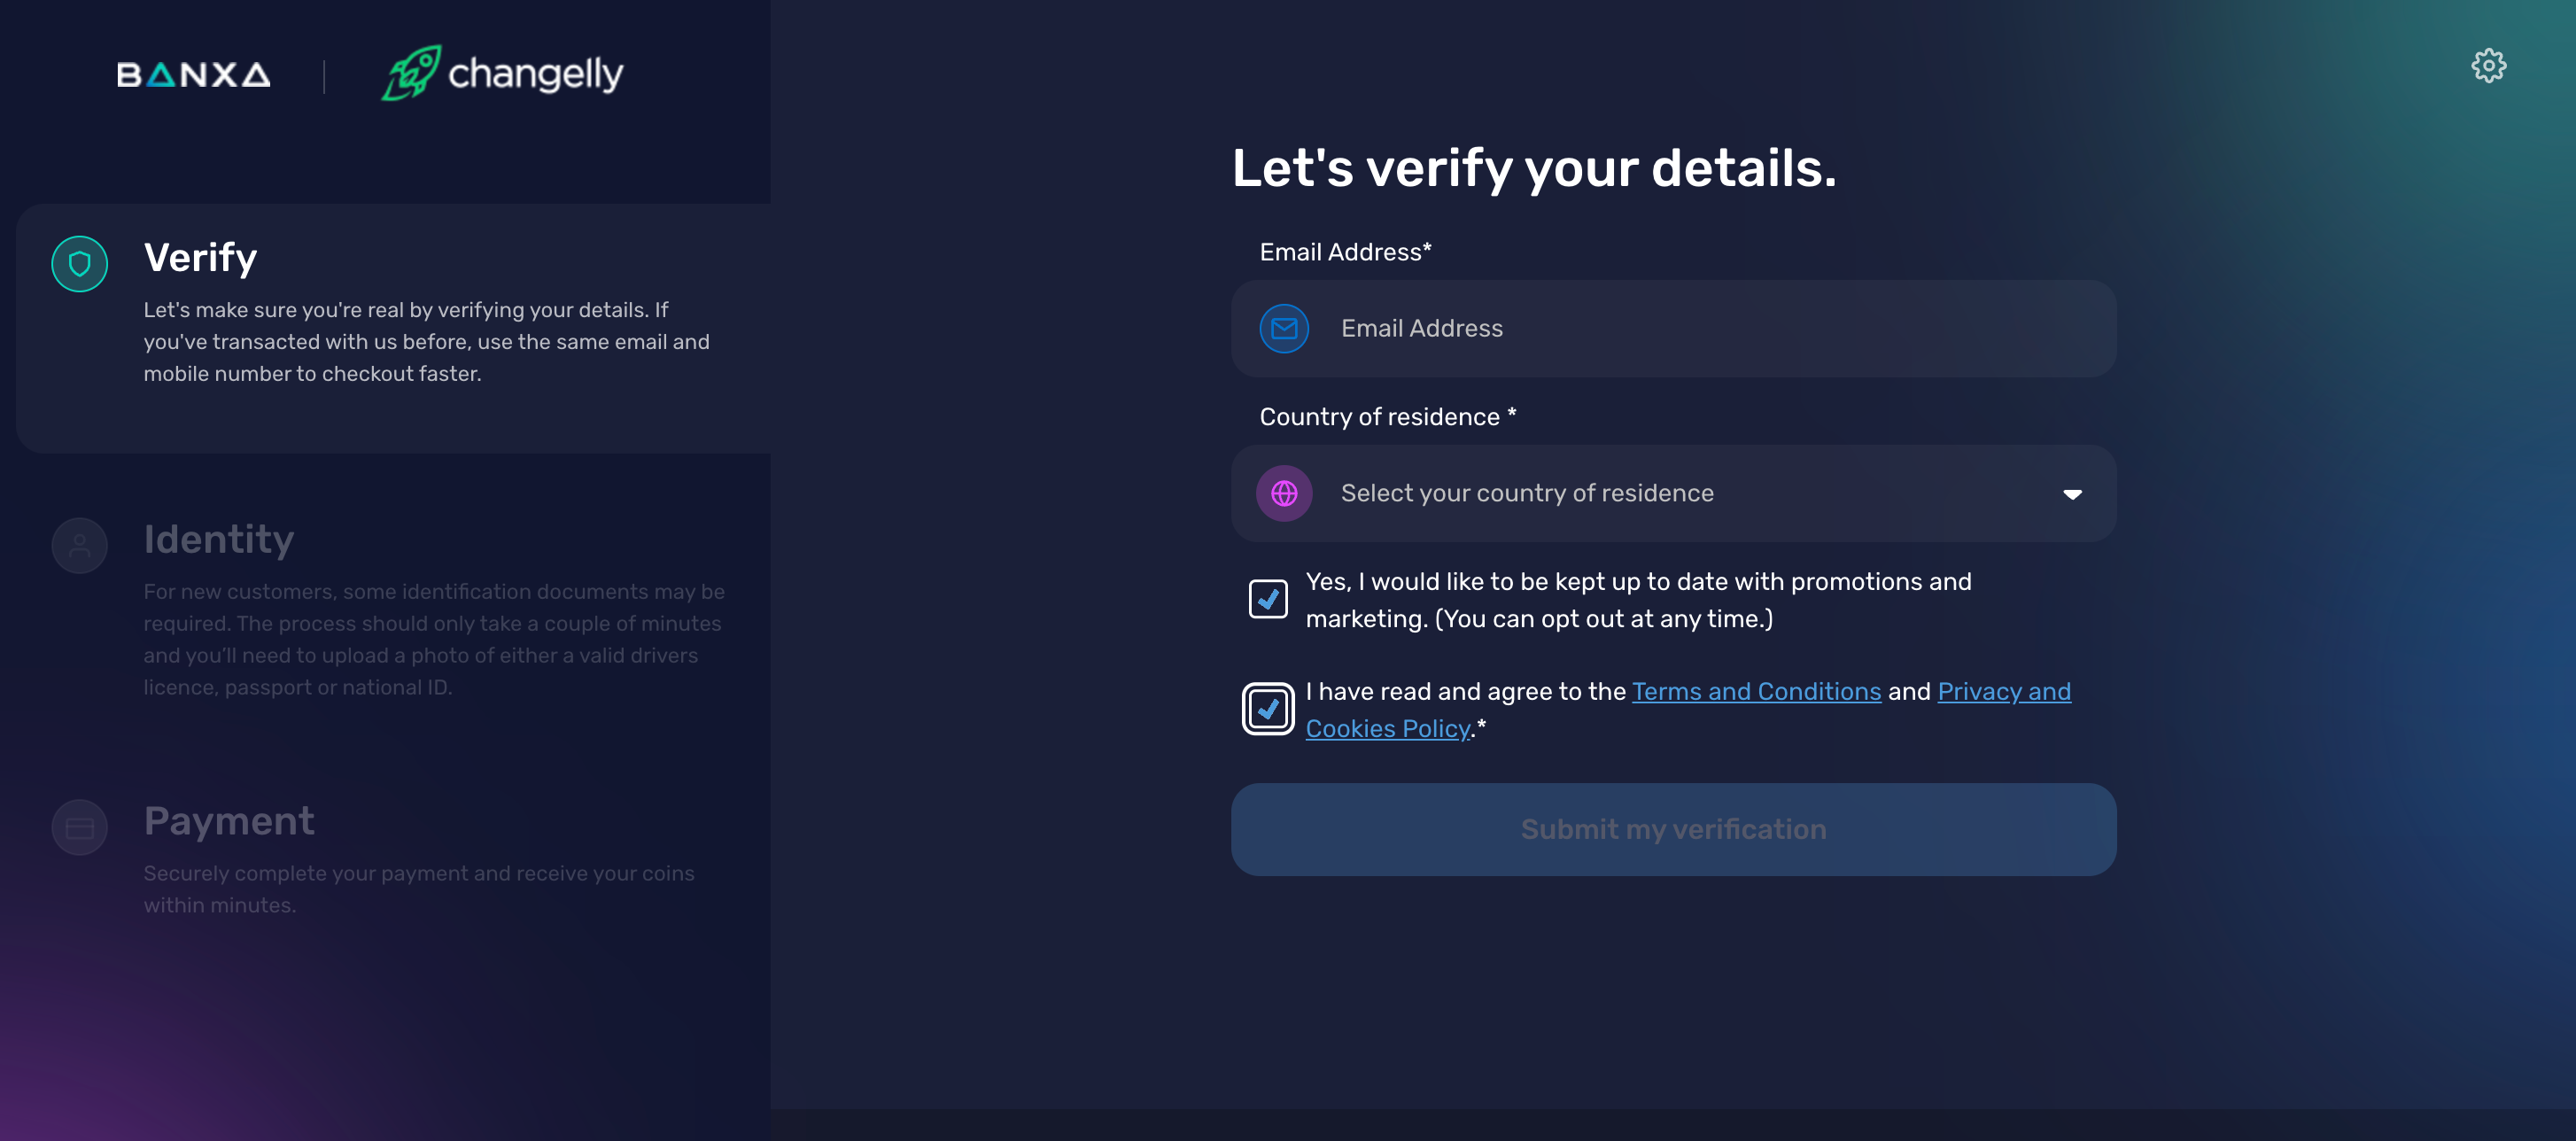Viewport: 2576px width, 1141px height.
Task: Expand the country of residence dropdown
Action: coord(1674,493)
